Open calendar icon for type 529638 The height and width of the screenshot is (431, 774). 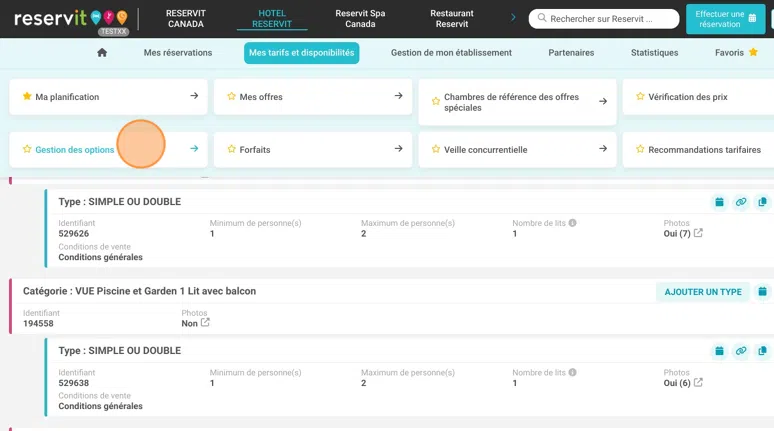click(x=719, y=351)
